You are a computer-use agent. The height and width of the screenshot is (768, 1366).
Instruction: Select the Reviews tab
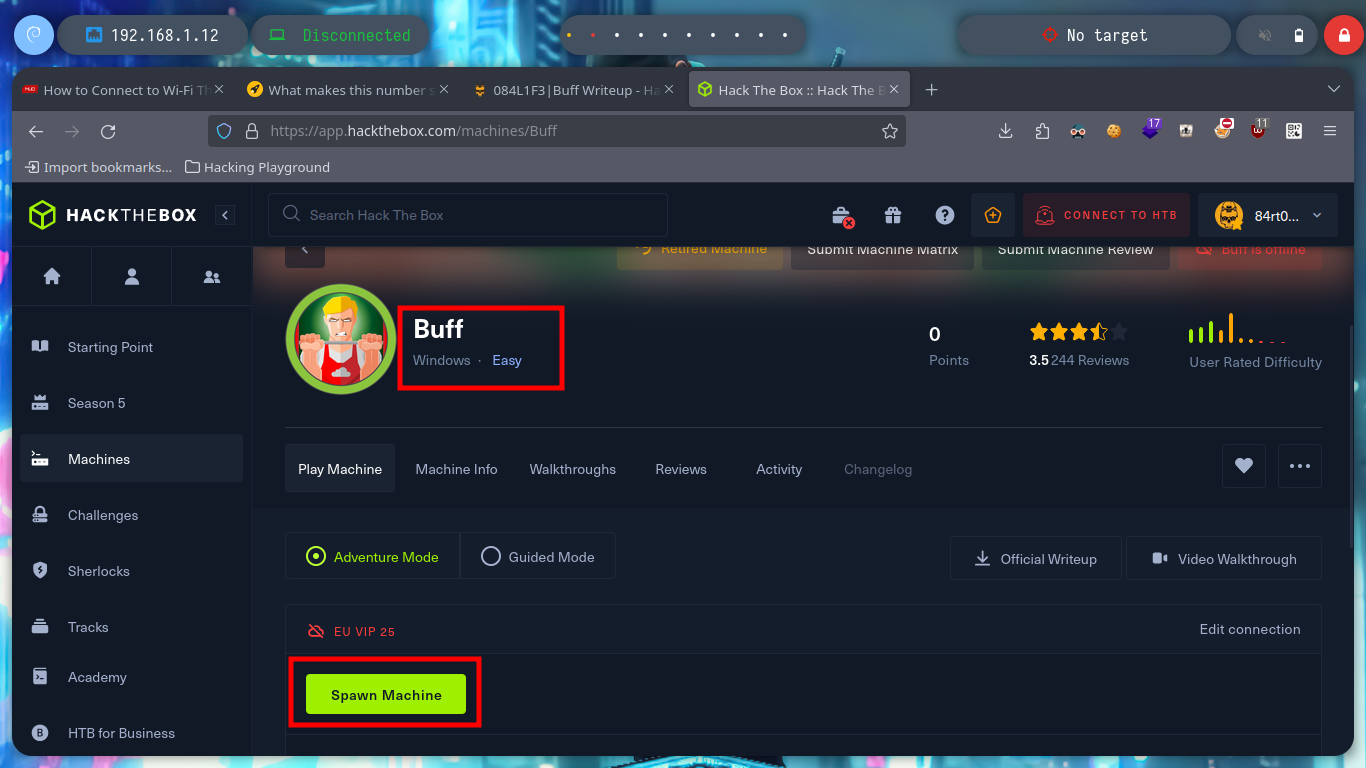coord(681,469)
